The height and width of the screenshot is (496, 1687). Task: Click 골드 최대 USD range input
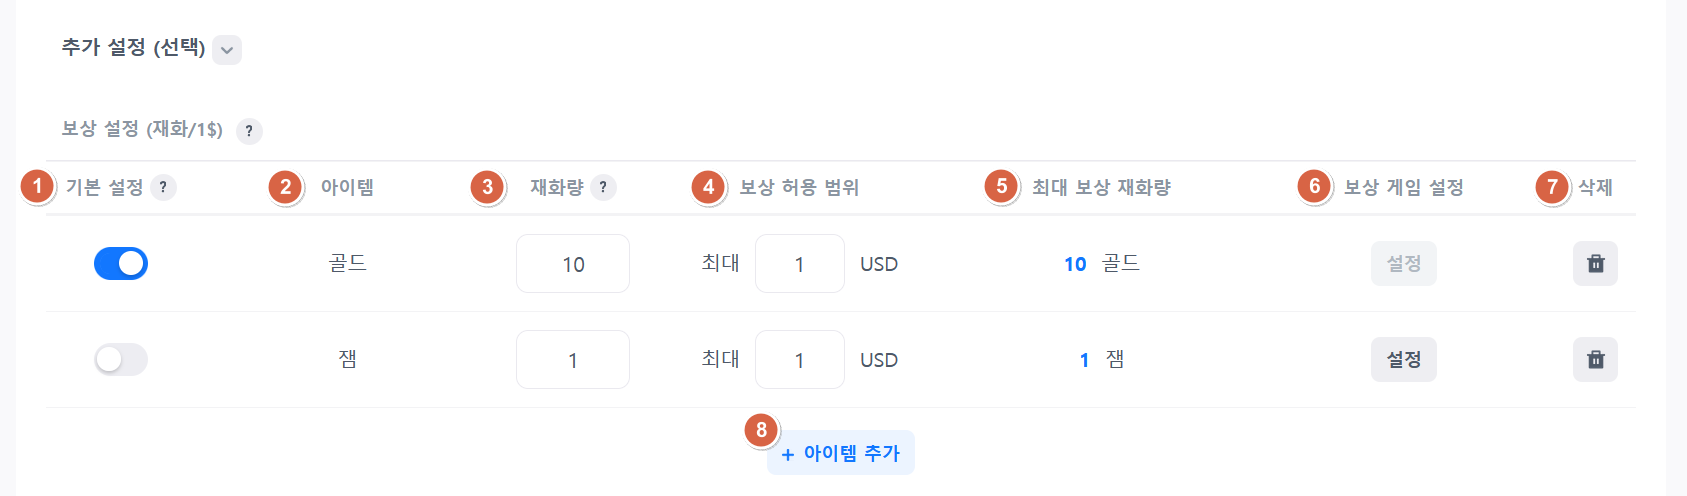pyautogui.click(x=799, y=264)
